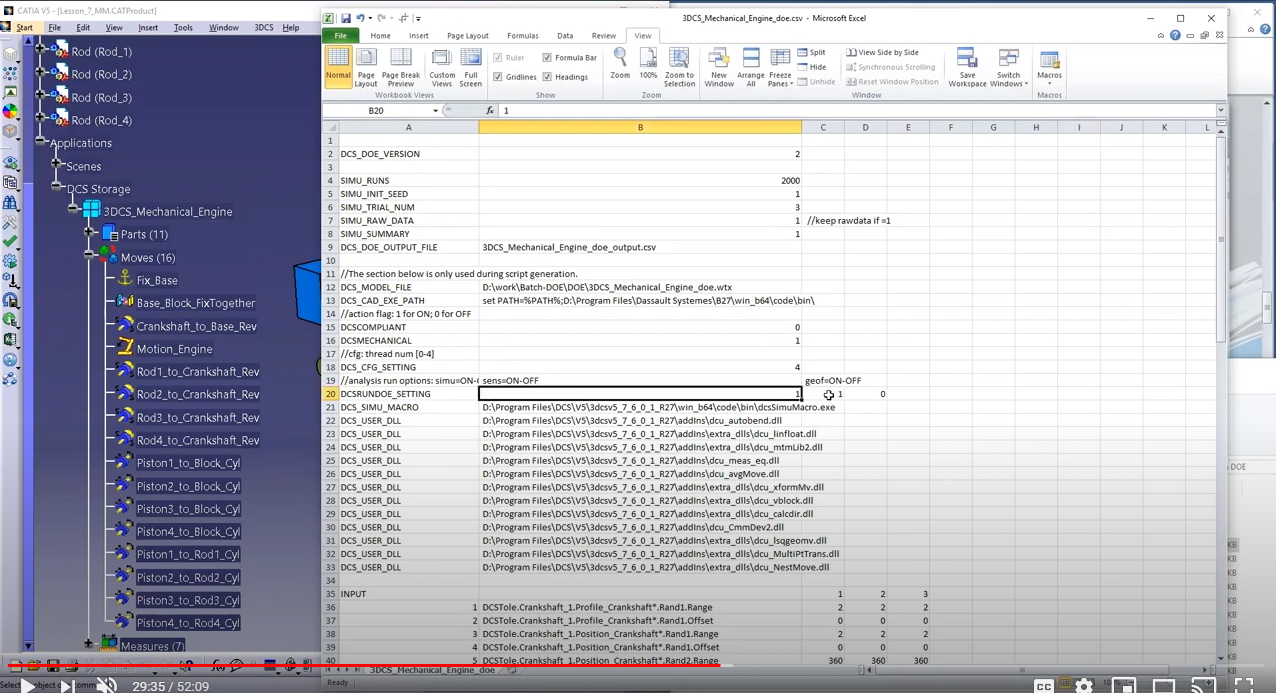Select Rod4_to_Crankshaft_Rev move
1276x693 pixels.
[x=198, y=440]
